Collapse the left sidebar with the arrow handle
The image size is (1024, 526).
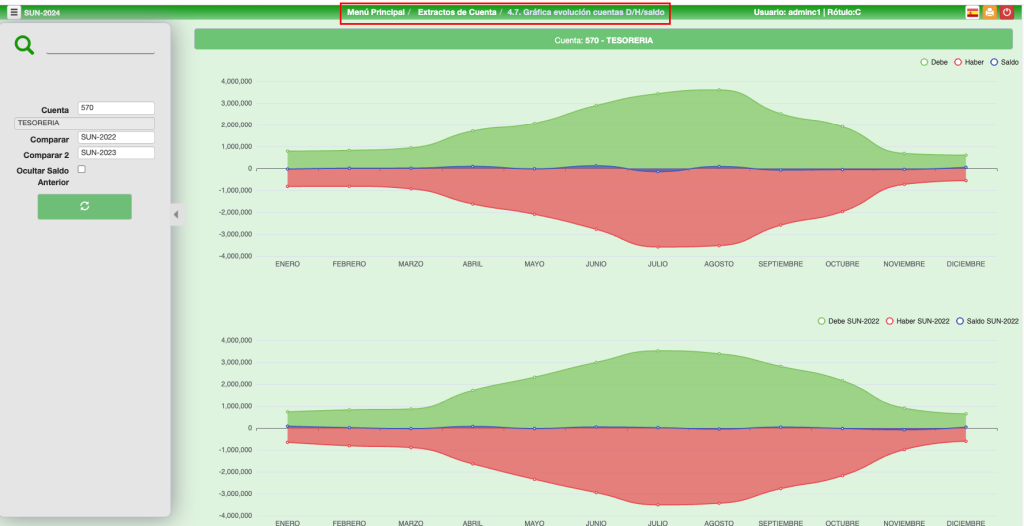coord(176,214)
